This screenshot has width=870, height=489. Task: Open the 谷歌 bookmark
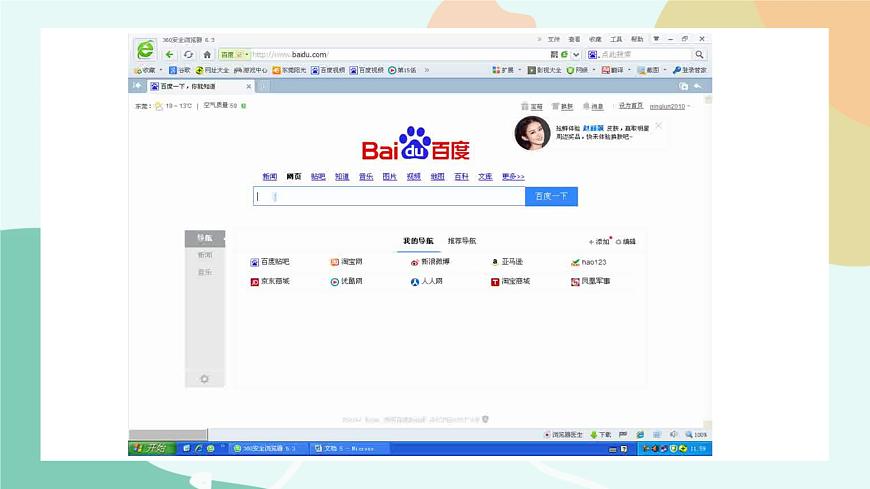[180, 70]
